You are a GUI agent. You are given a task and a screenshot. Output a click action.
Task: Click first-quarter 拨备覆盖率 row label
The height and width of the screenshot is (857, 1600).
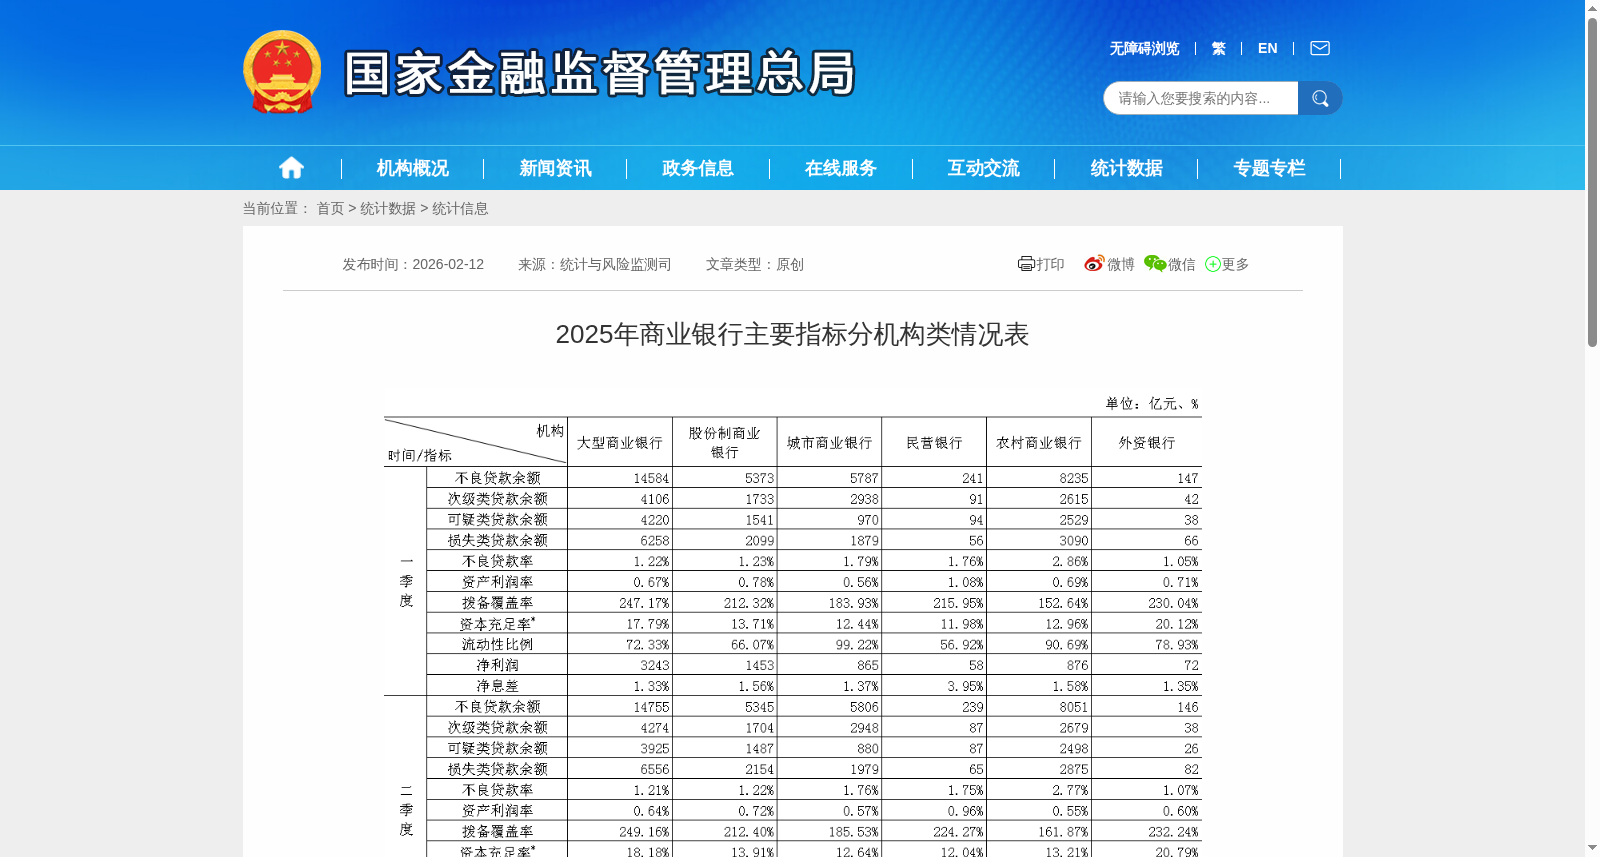tap(497, 603)
